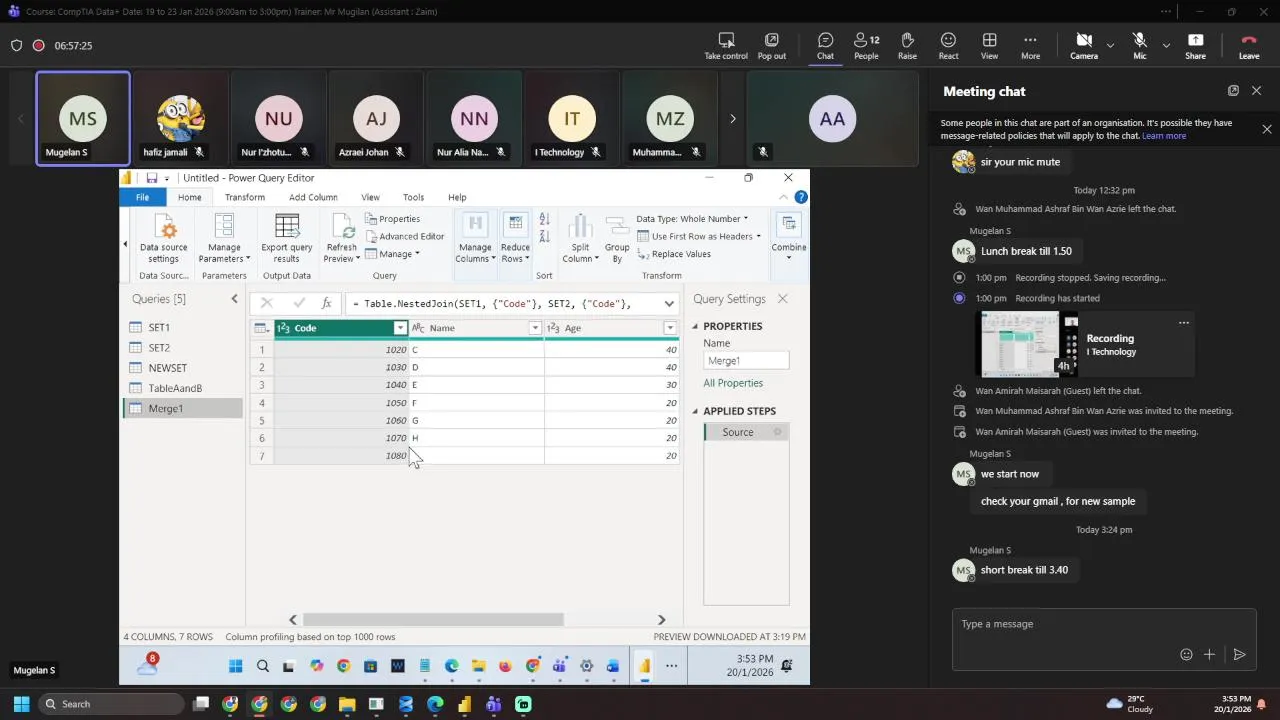1280x720 pixels.
Task: Click Replace Values in Transform group
Action: pyautogui.click(x=674, y=254)
